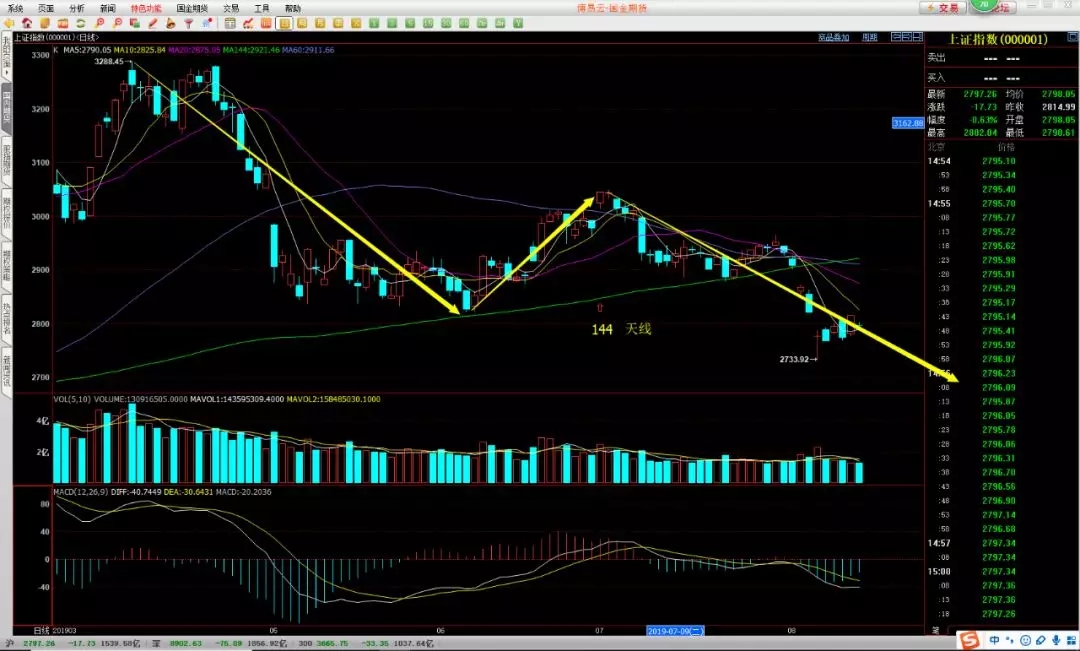Click the bell alert toolbar icon
Screen dimensions: 1080x651
(170, 23)
